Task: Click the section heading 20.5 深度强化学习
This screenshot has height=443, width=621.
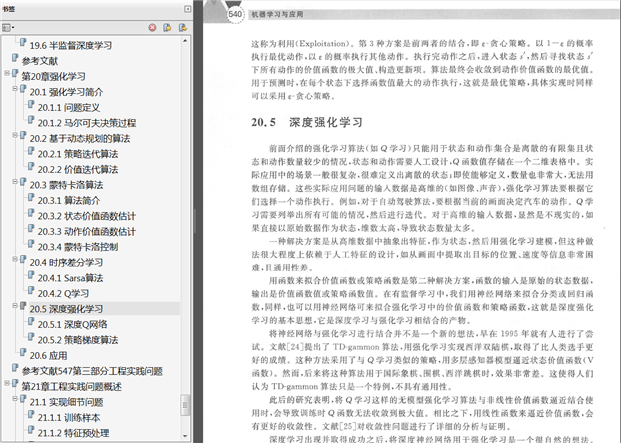Action: pyautogui.click(x=307, y=122)
